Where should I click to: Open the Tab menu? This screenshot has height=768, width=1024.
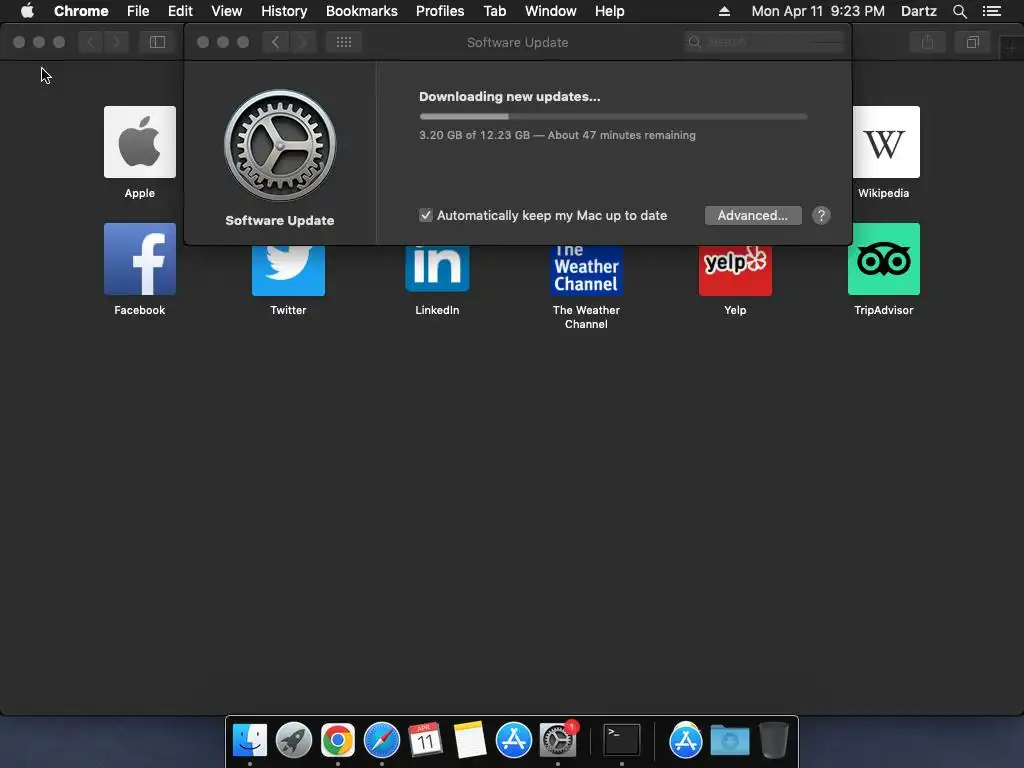pyautogui.click(x=494, y=11)
